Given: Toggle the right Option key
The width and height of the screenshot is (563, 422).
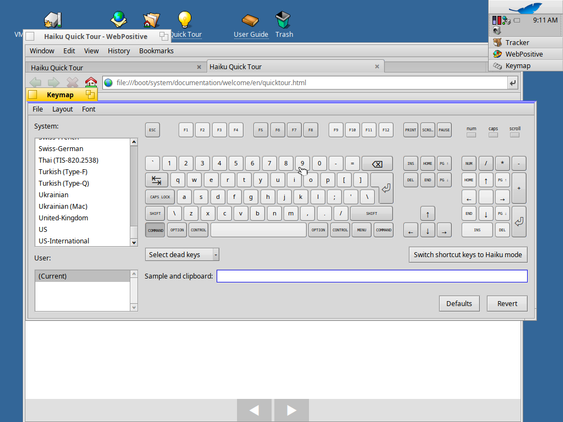Looking at the screenshot, I should pyautogui.click(x=318, y=230).
